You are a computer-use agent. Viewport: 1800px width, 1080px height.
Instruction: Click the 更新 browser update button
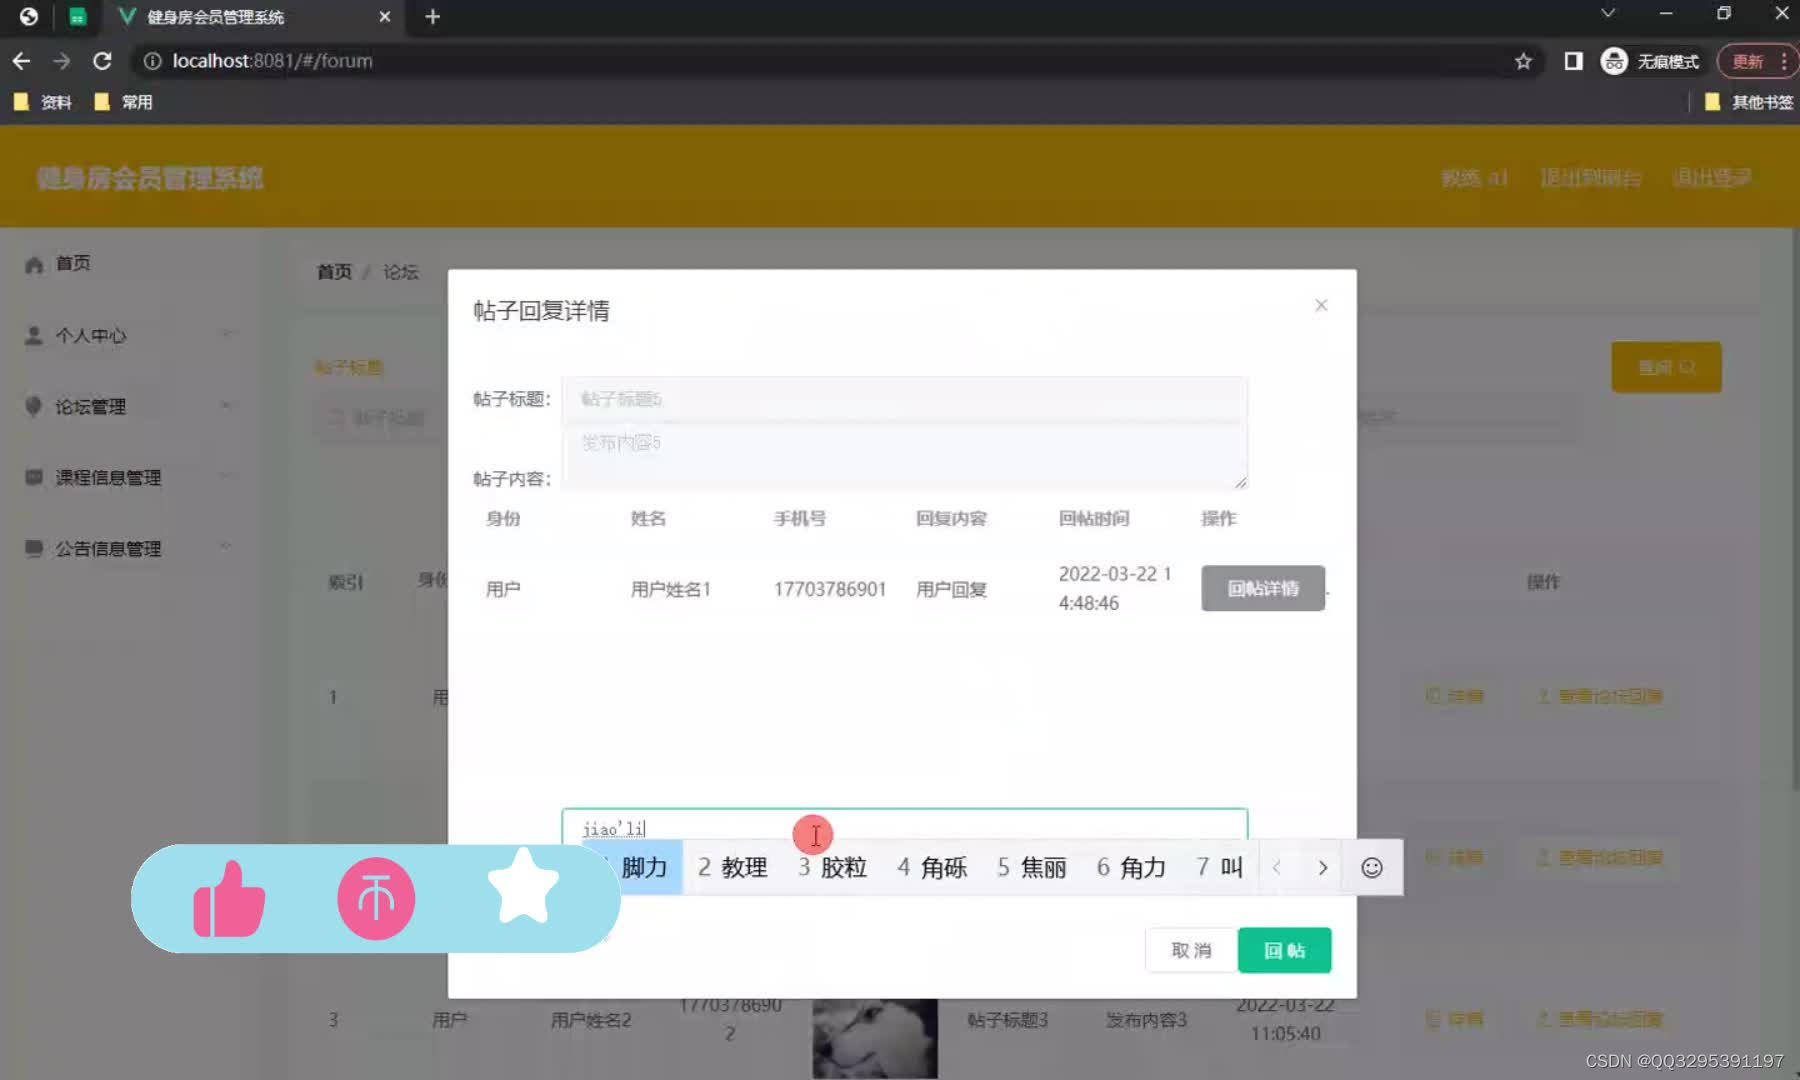pos(1757,61)
